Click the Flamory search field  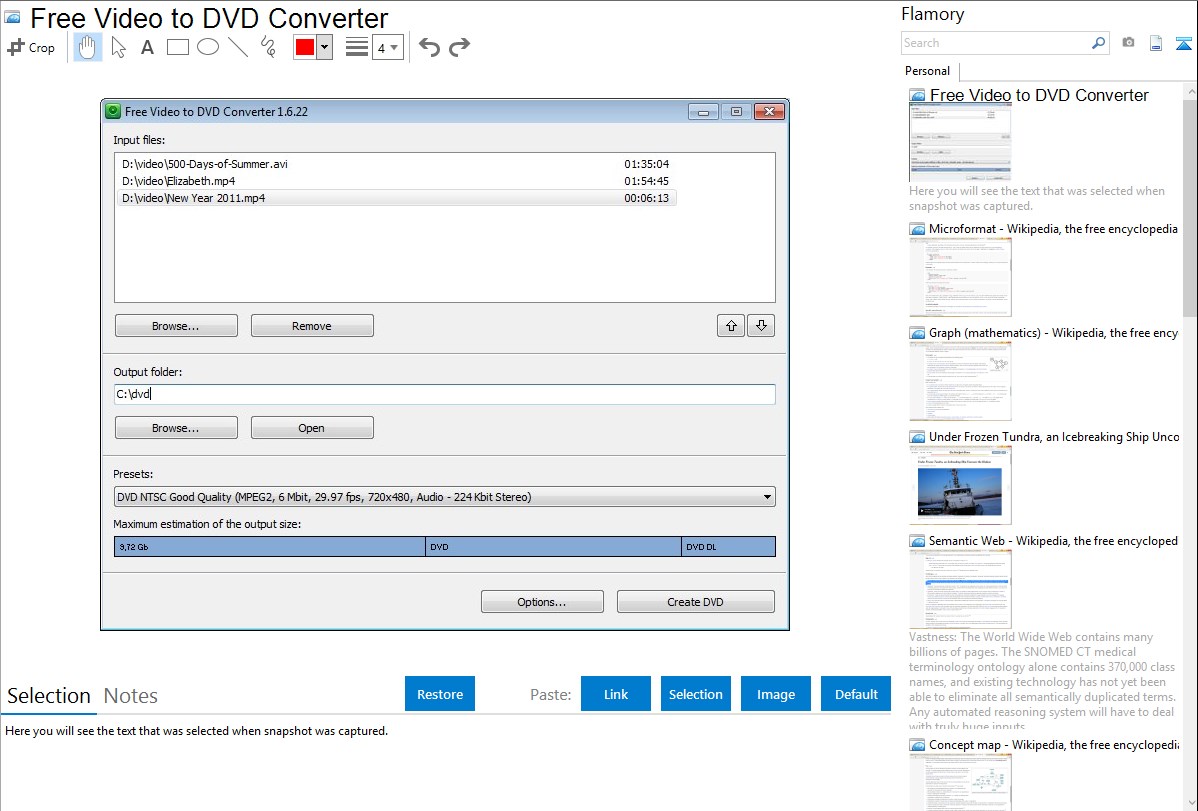coord(995,43)
